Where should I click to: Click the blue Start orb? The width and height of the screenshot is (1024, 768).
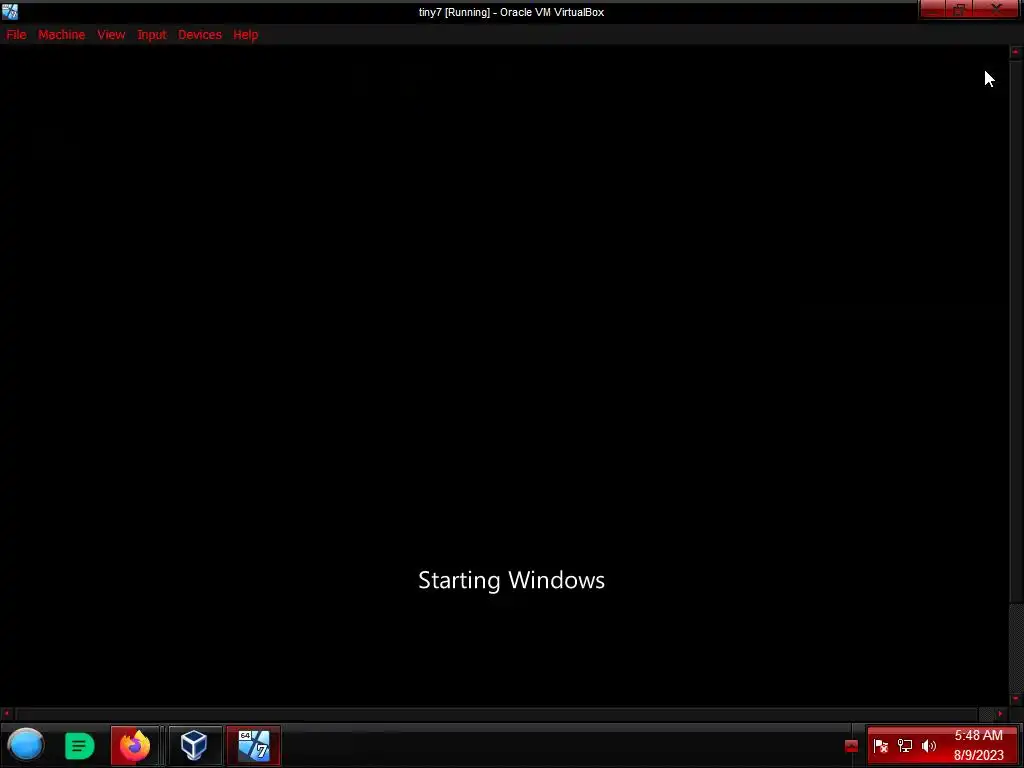pyautogui.click(x=25, y=745)
